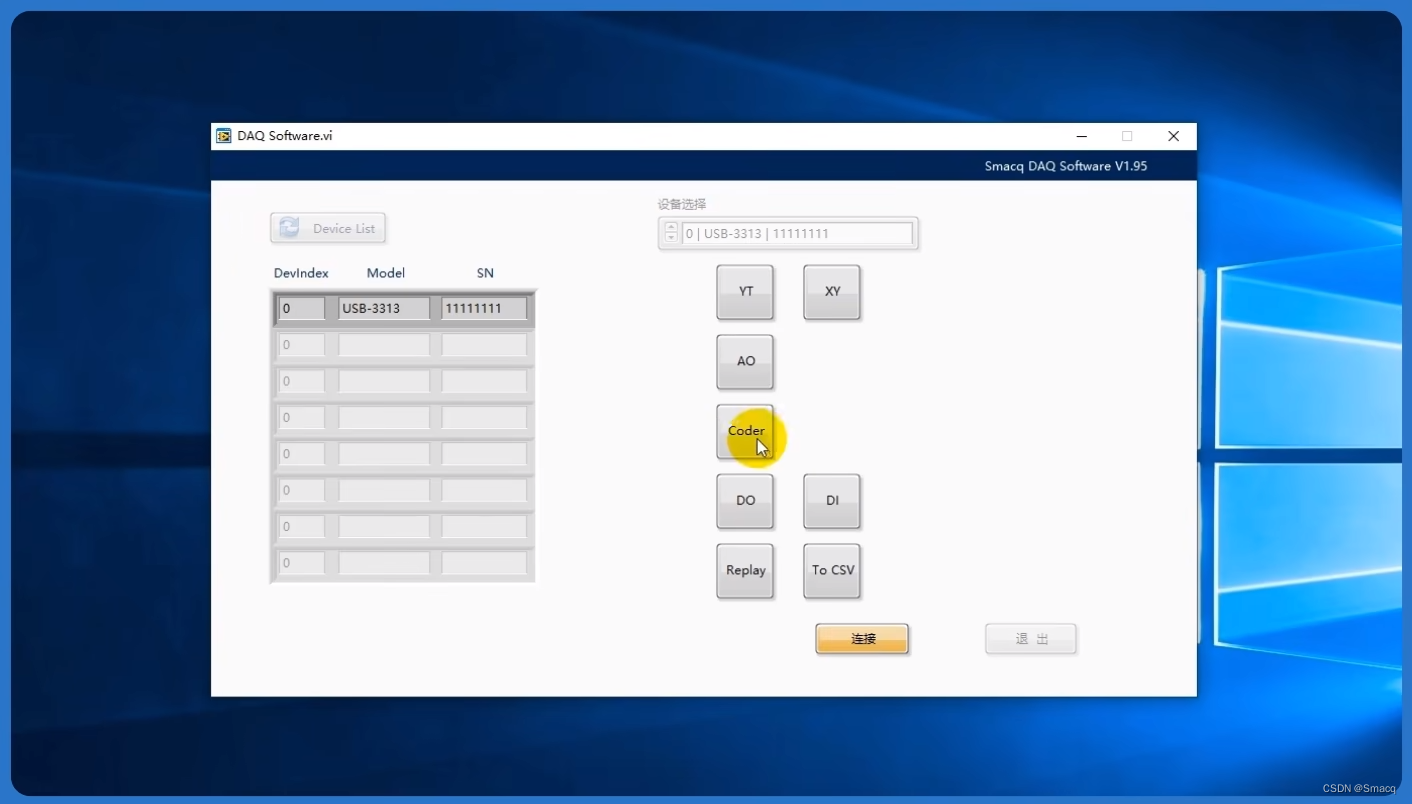
Task: Minimize the DAQ Software window
Action: [x=1082, y=136]
